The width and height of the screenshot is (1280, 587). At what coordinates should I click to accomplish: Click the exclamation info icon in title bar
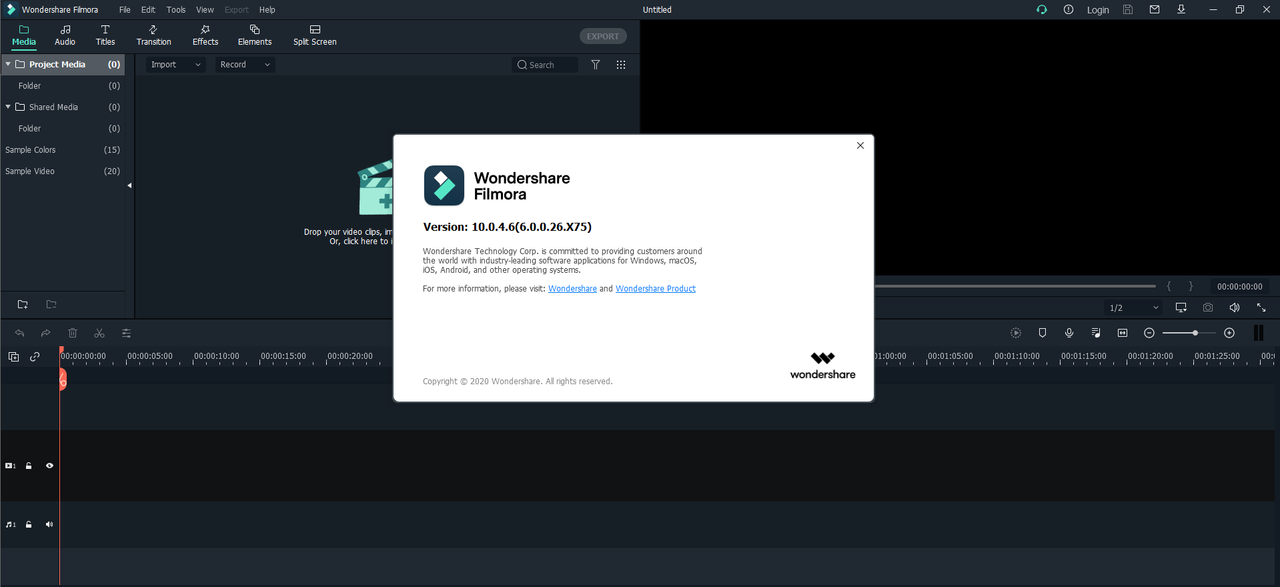coord(1068,10)
